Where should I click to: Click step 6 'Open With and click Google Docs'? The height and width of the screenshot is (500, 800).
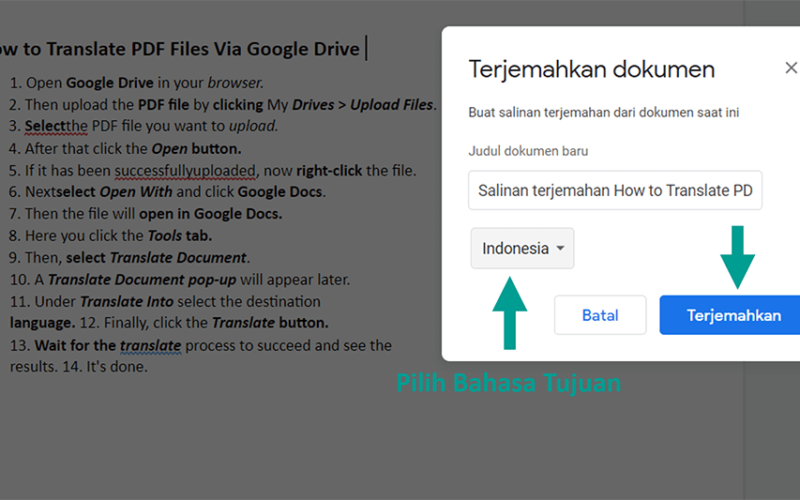tap(167, 192)
